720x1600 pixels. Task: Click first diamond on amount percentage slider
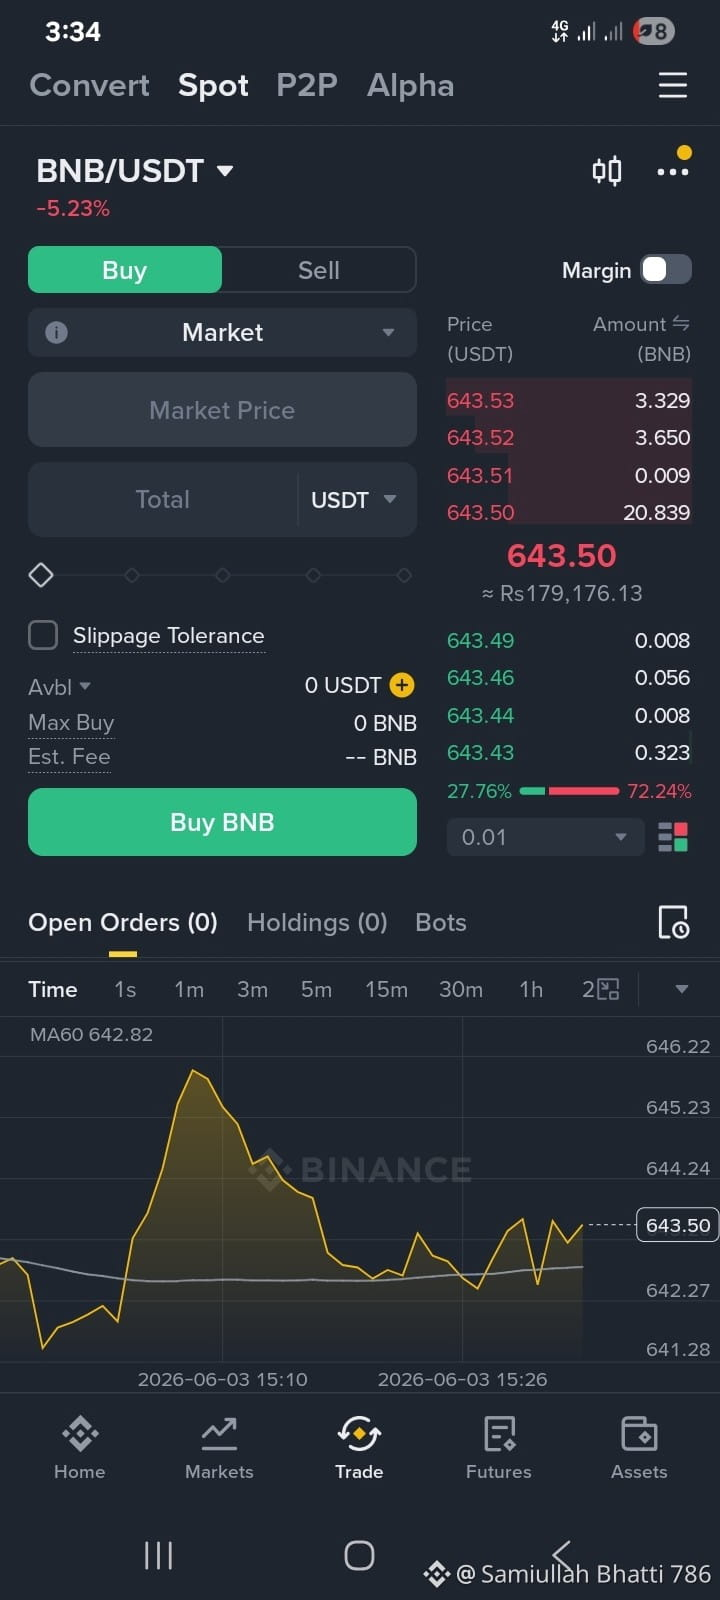[x=41, y=575]
